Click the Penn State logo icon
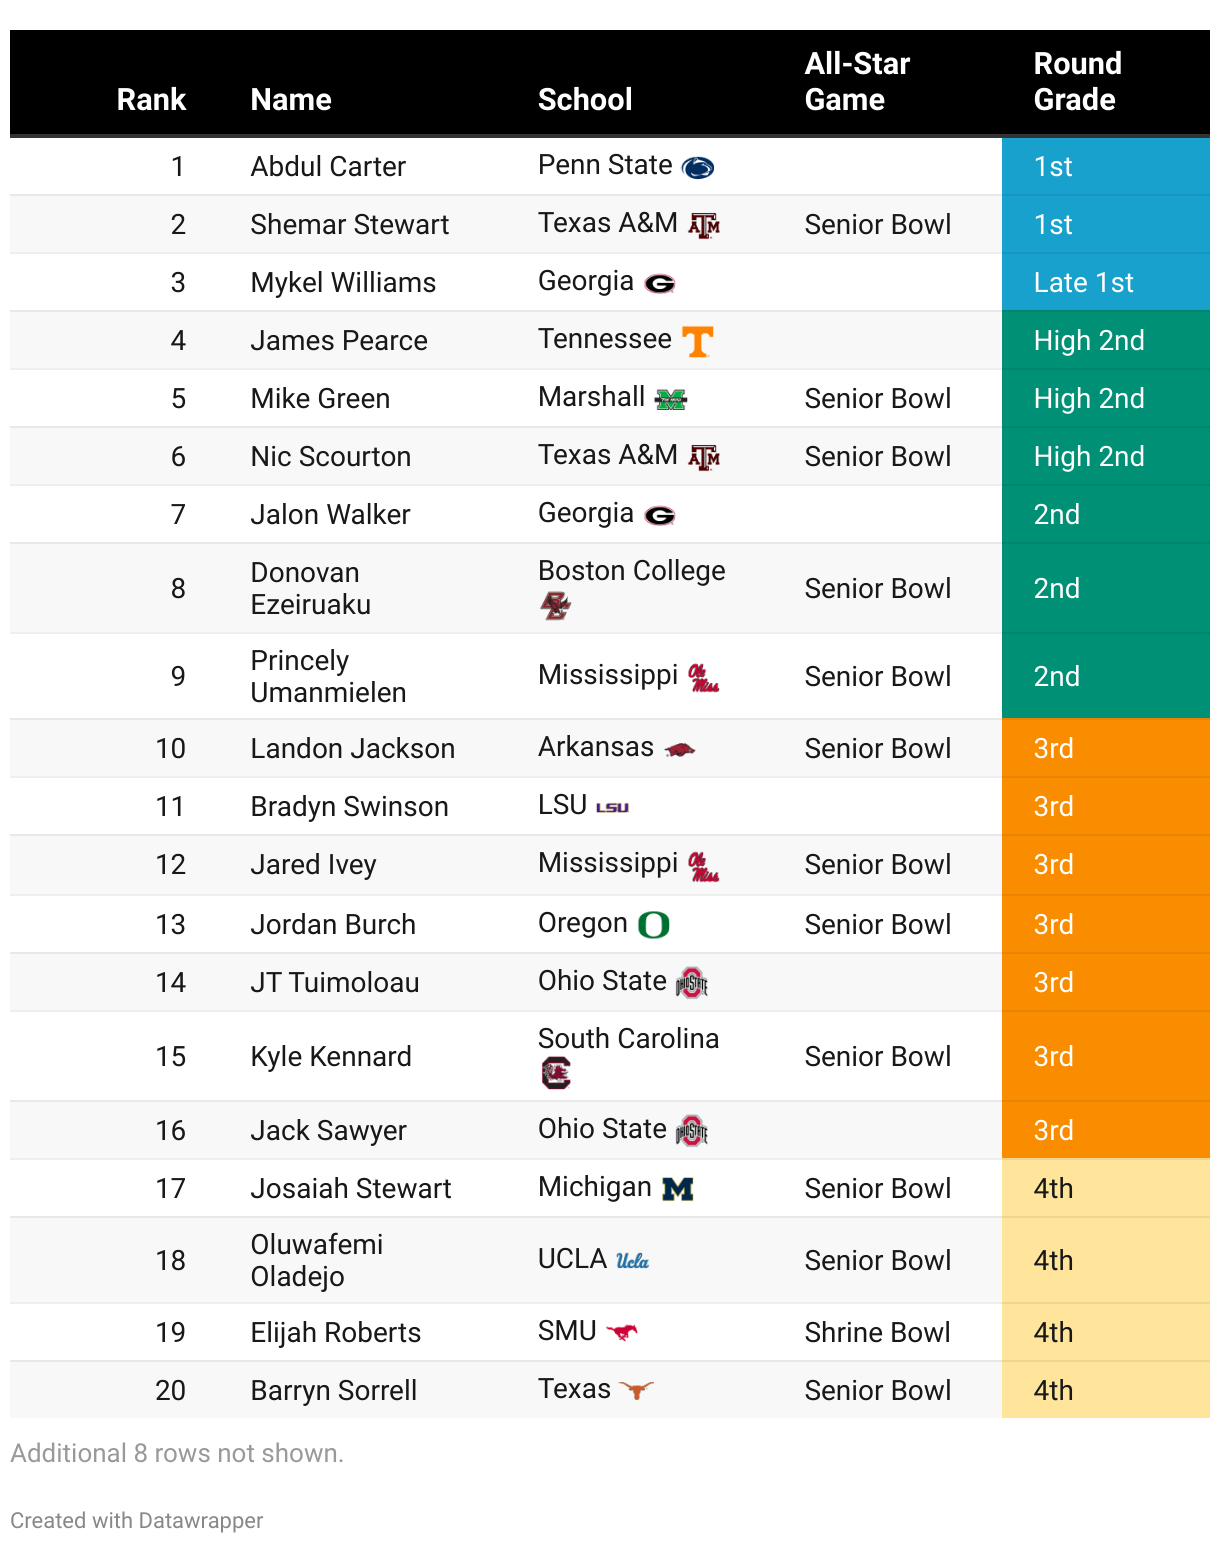 coord(697,168)
